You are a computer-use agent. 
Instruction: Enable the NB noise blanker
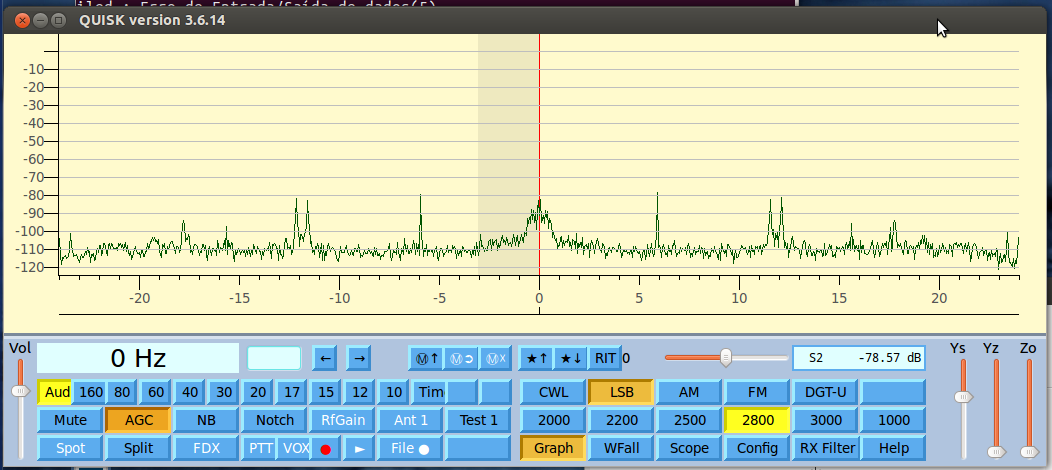click(206, 420)
